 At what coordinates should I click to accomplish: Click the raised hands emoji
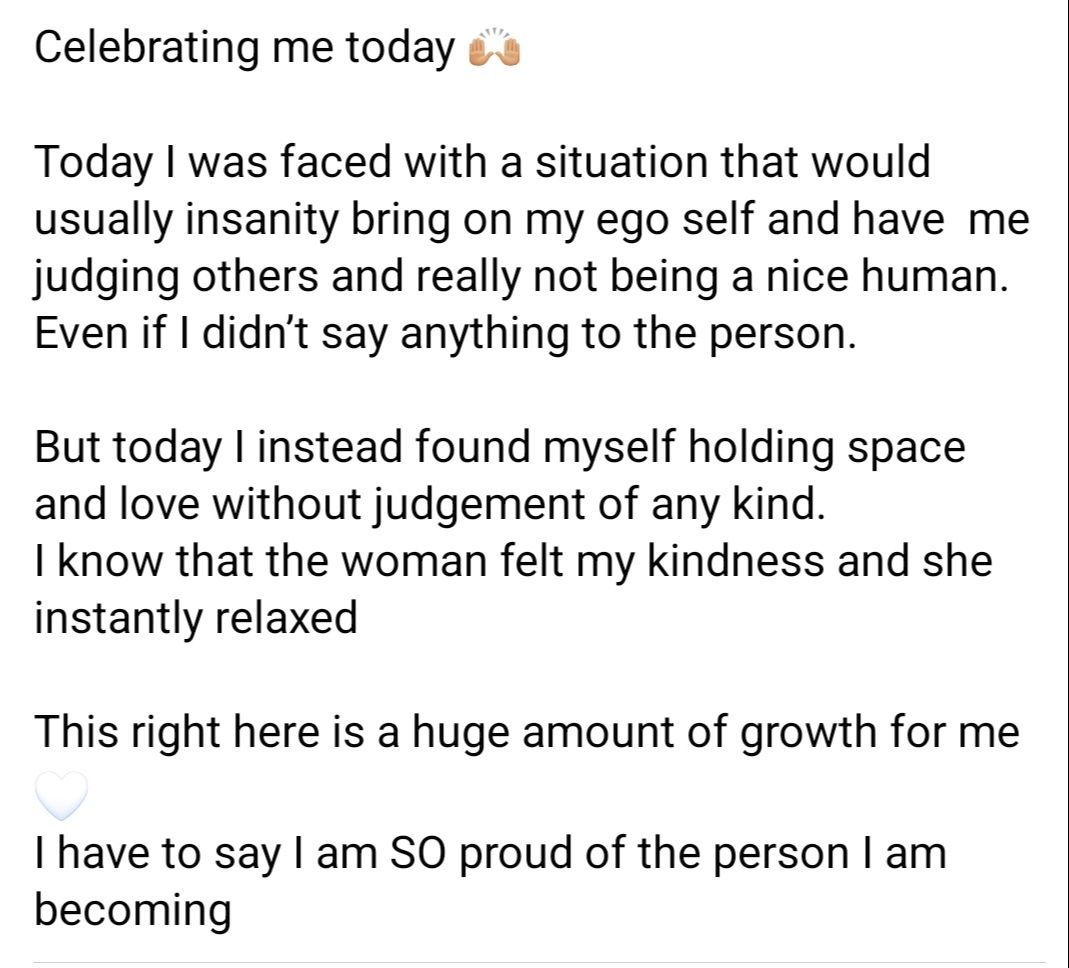click(x=494, y=50)
